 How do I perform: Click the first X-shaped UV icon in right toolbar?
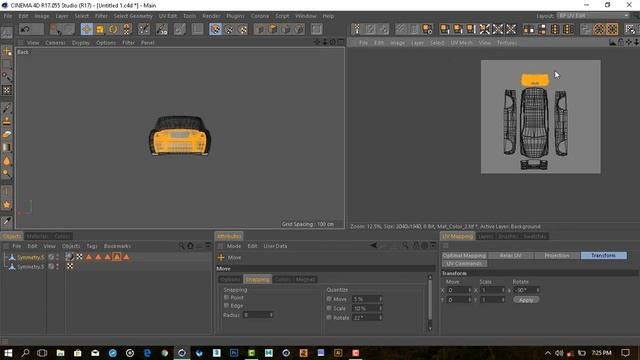[x=484, y=29]
